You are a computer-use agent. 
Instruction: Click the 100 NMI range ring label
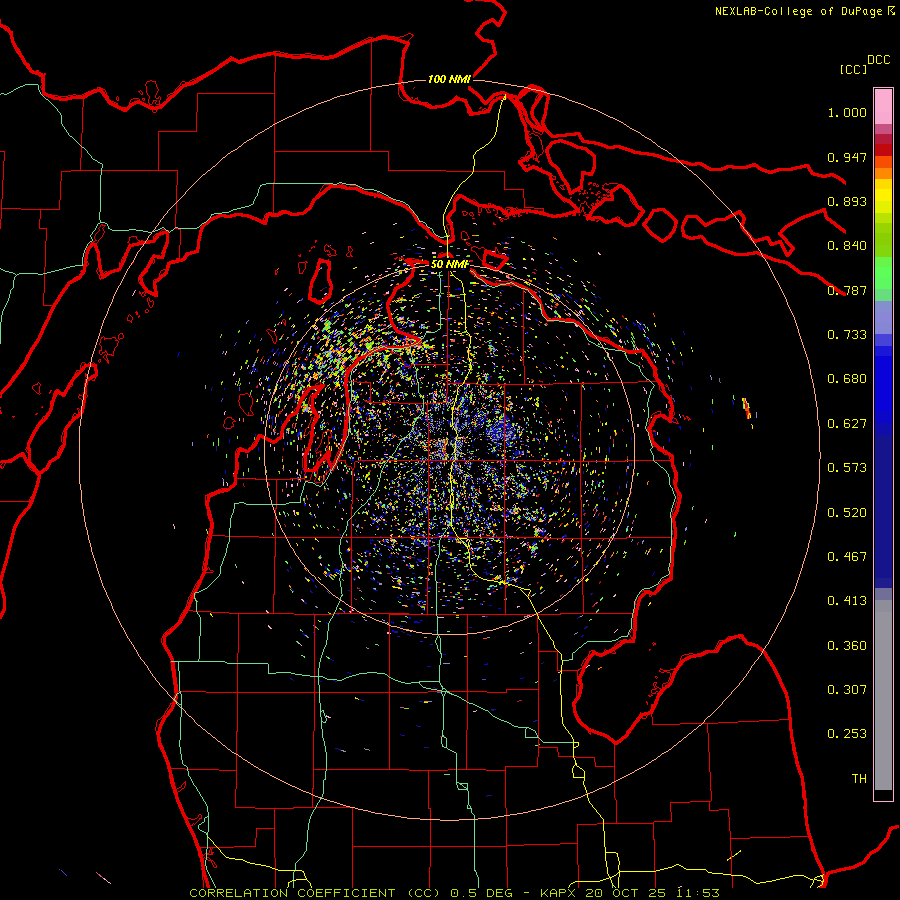pos(449,79)
